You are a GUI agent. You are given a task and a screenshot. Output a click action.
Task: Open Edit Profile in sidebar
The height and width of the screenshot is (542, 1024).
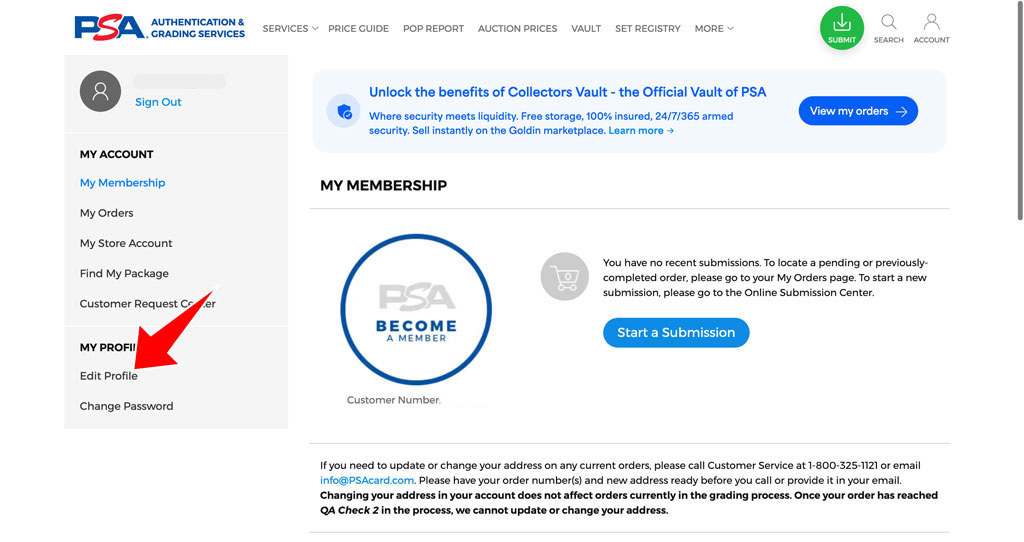(x=108, y=376)
